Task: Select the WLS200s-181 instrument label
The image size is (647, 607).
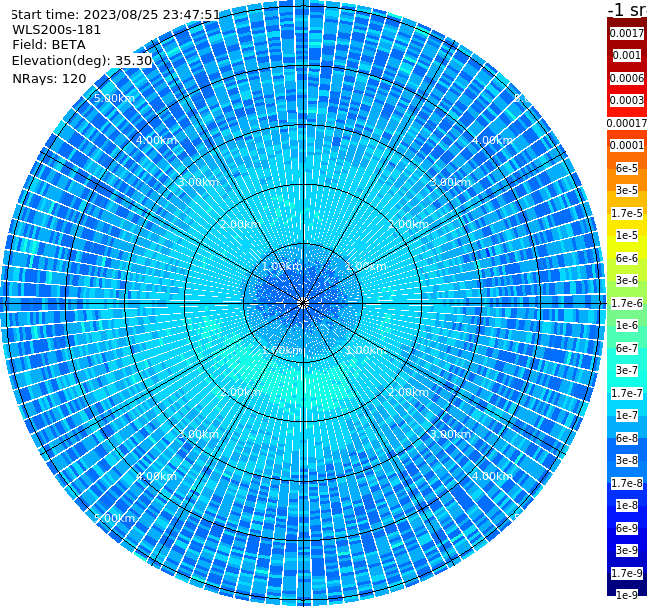Action: (x=57, y=30)
